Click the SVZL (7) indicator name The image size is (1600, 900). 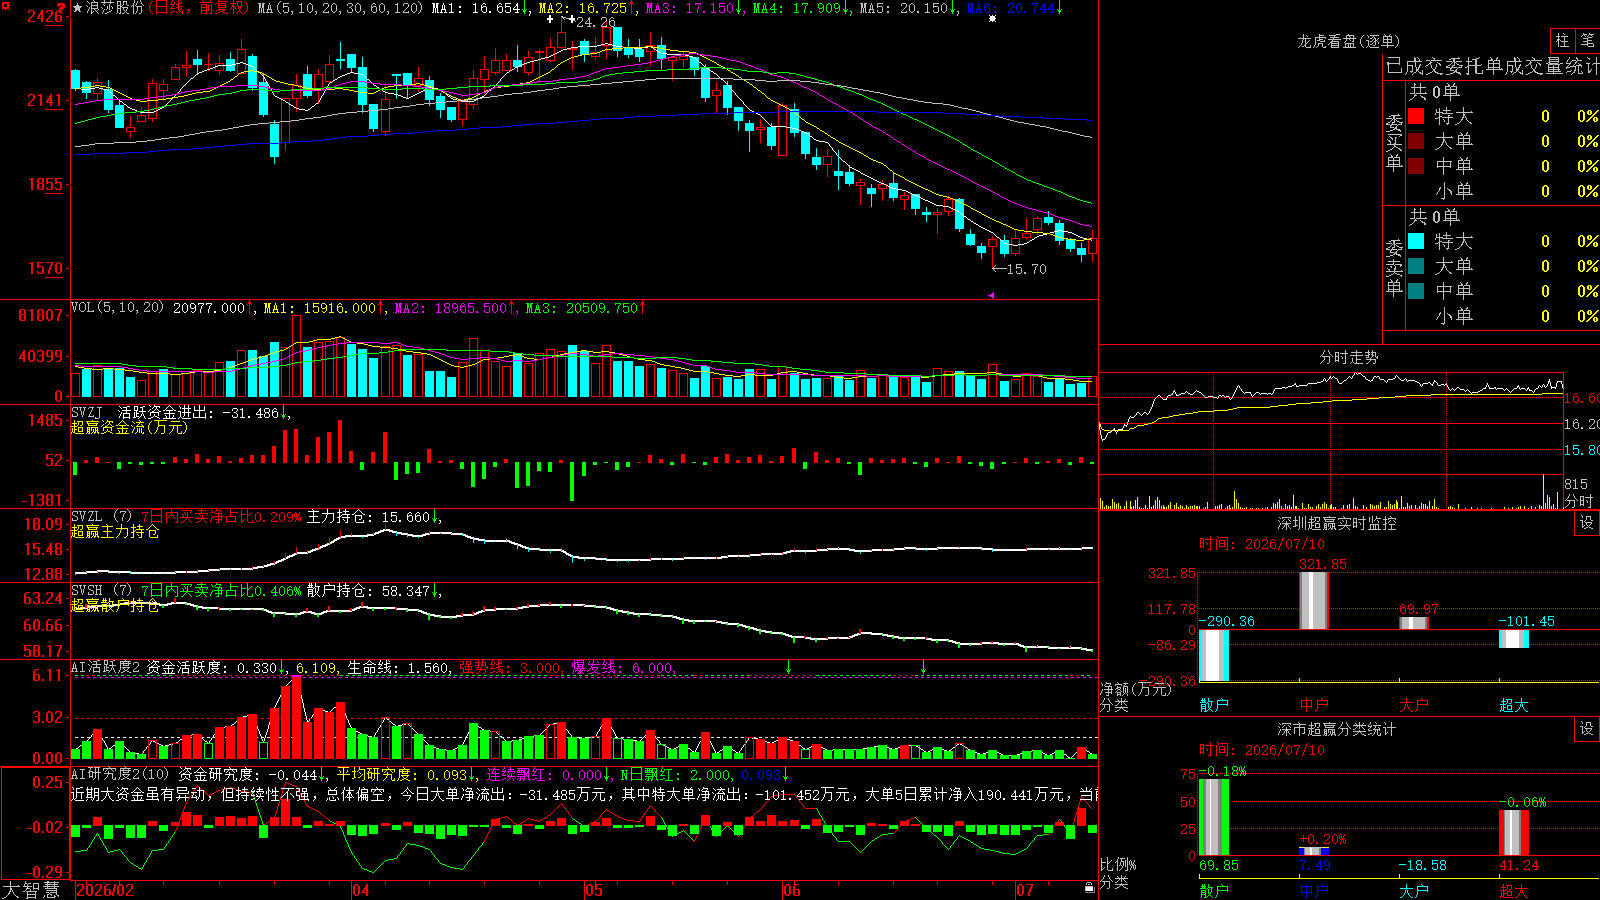pos(101,517)
